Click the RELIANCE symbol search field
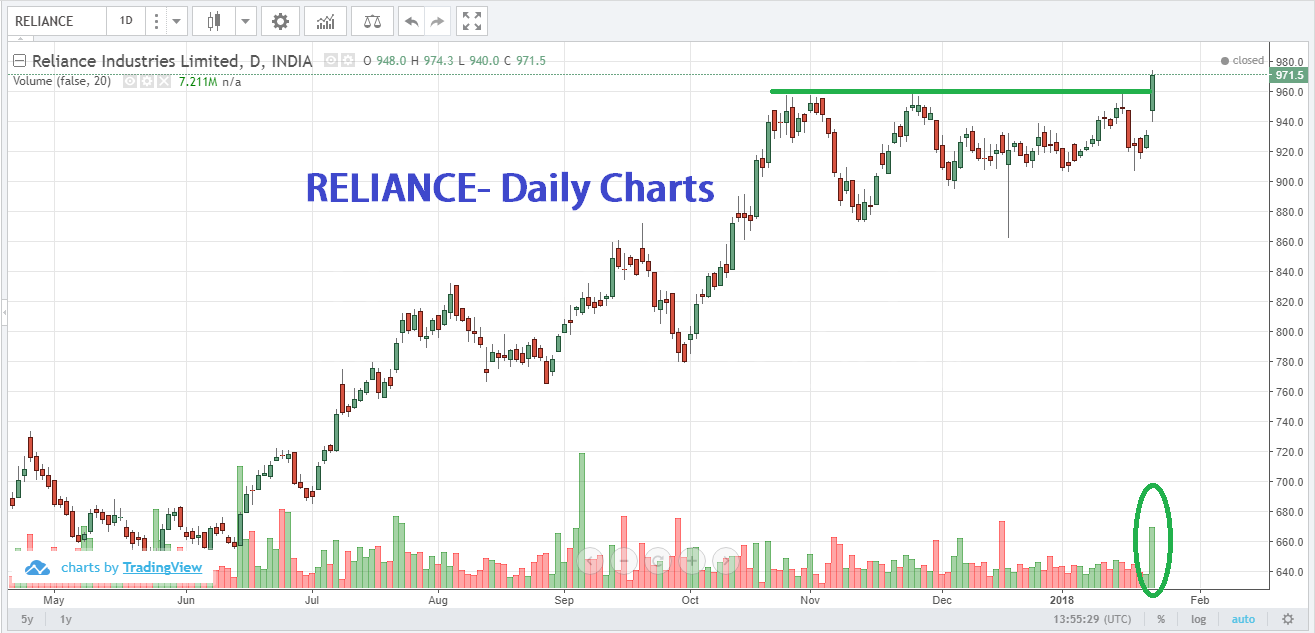 (x=57, y=20)
